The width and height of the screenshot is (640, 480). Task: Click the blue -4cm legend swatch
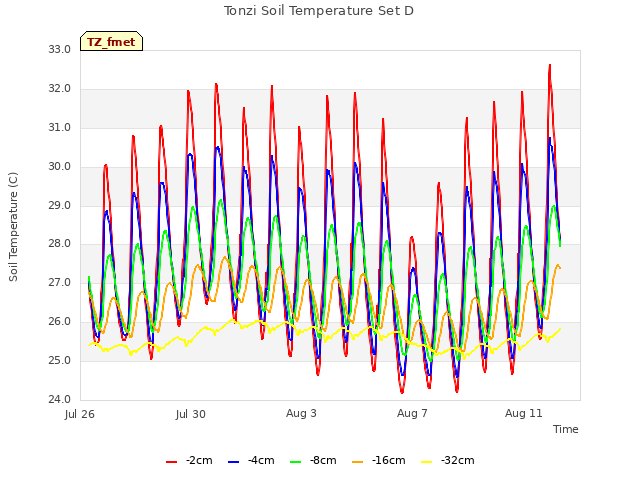[233, 462]
